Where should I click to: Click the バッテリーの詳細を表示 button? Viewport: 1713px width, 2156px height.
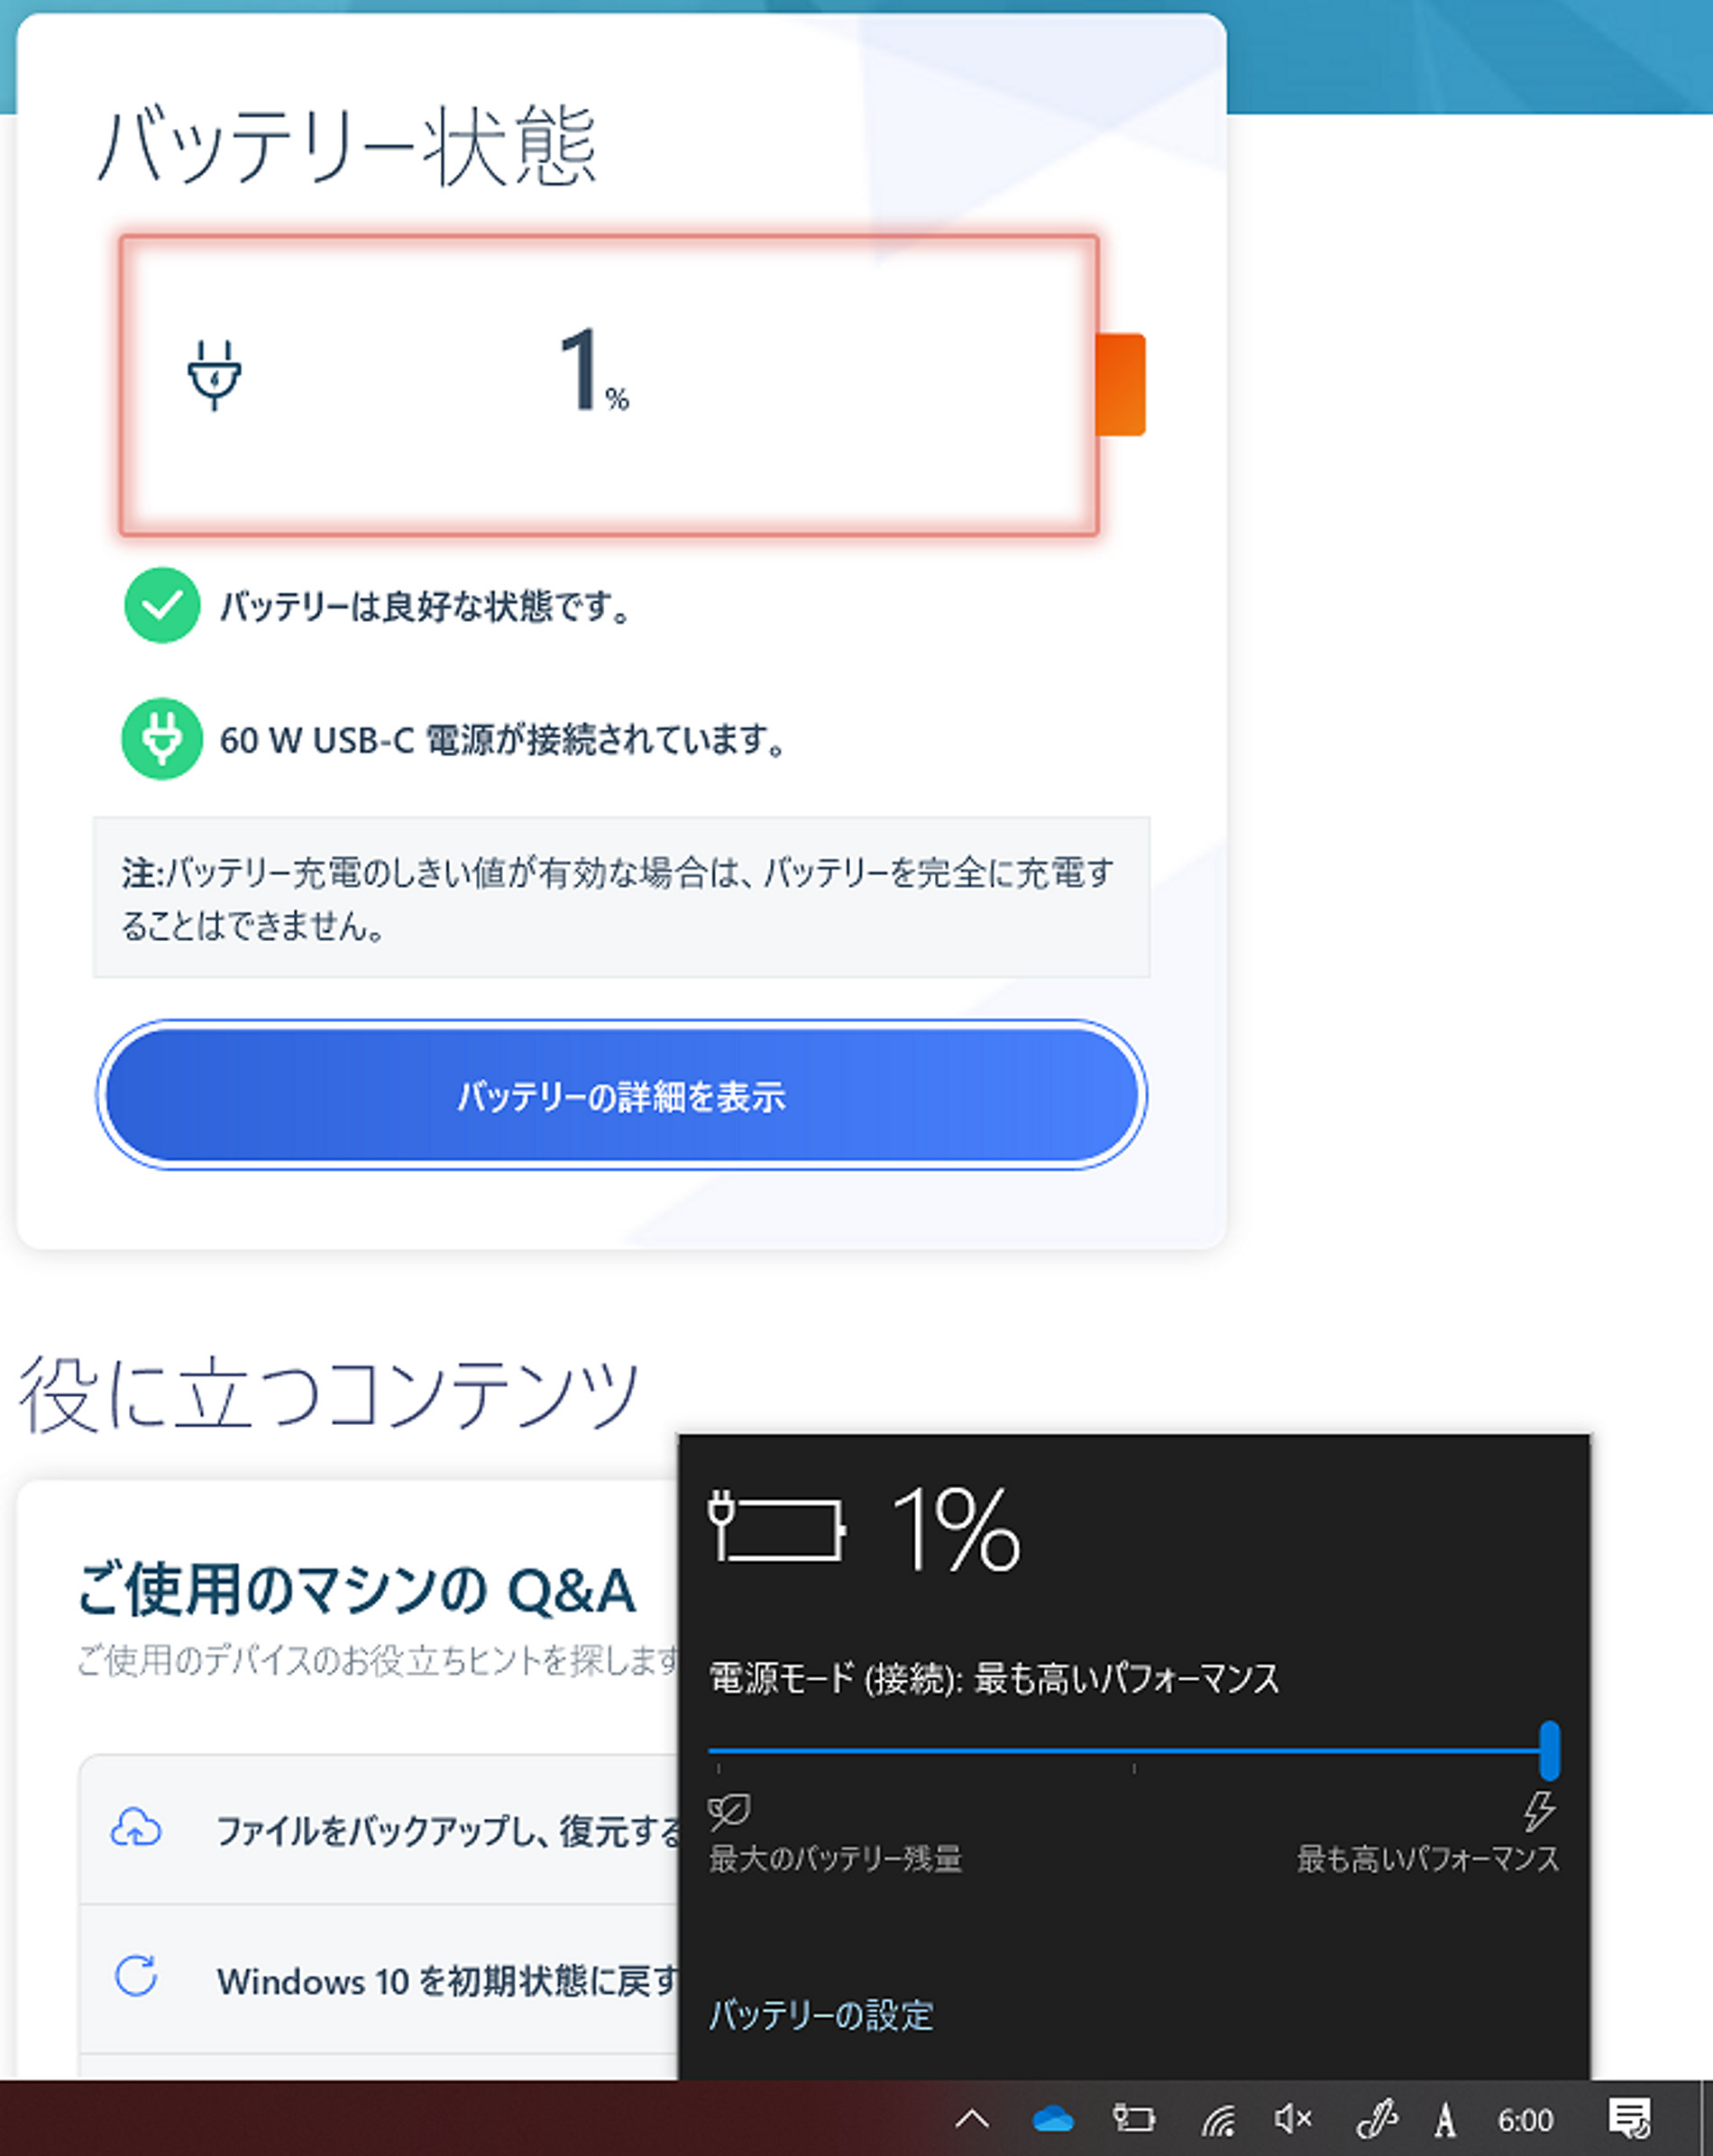click(x=621, y=1096)
